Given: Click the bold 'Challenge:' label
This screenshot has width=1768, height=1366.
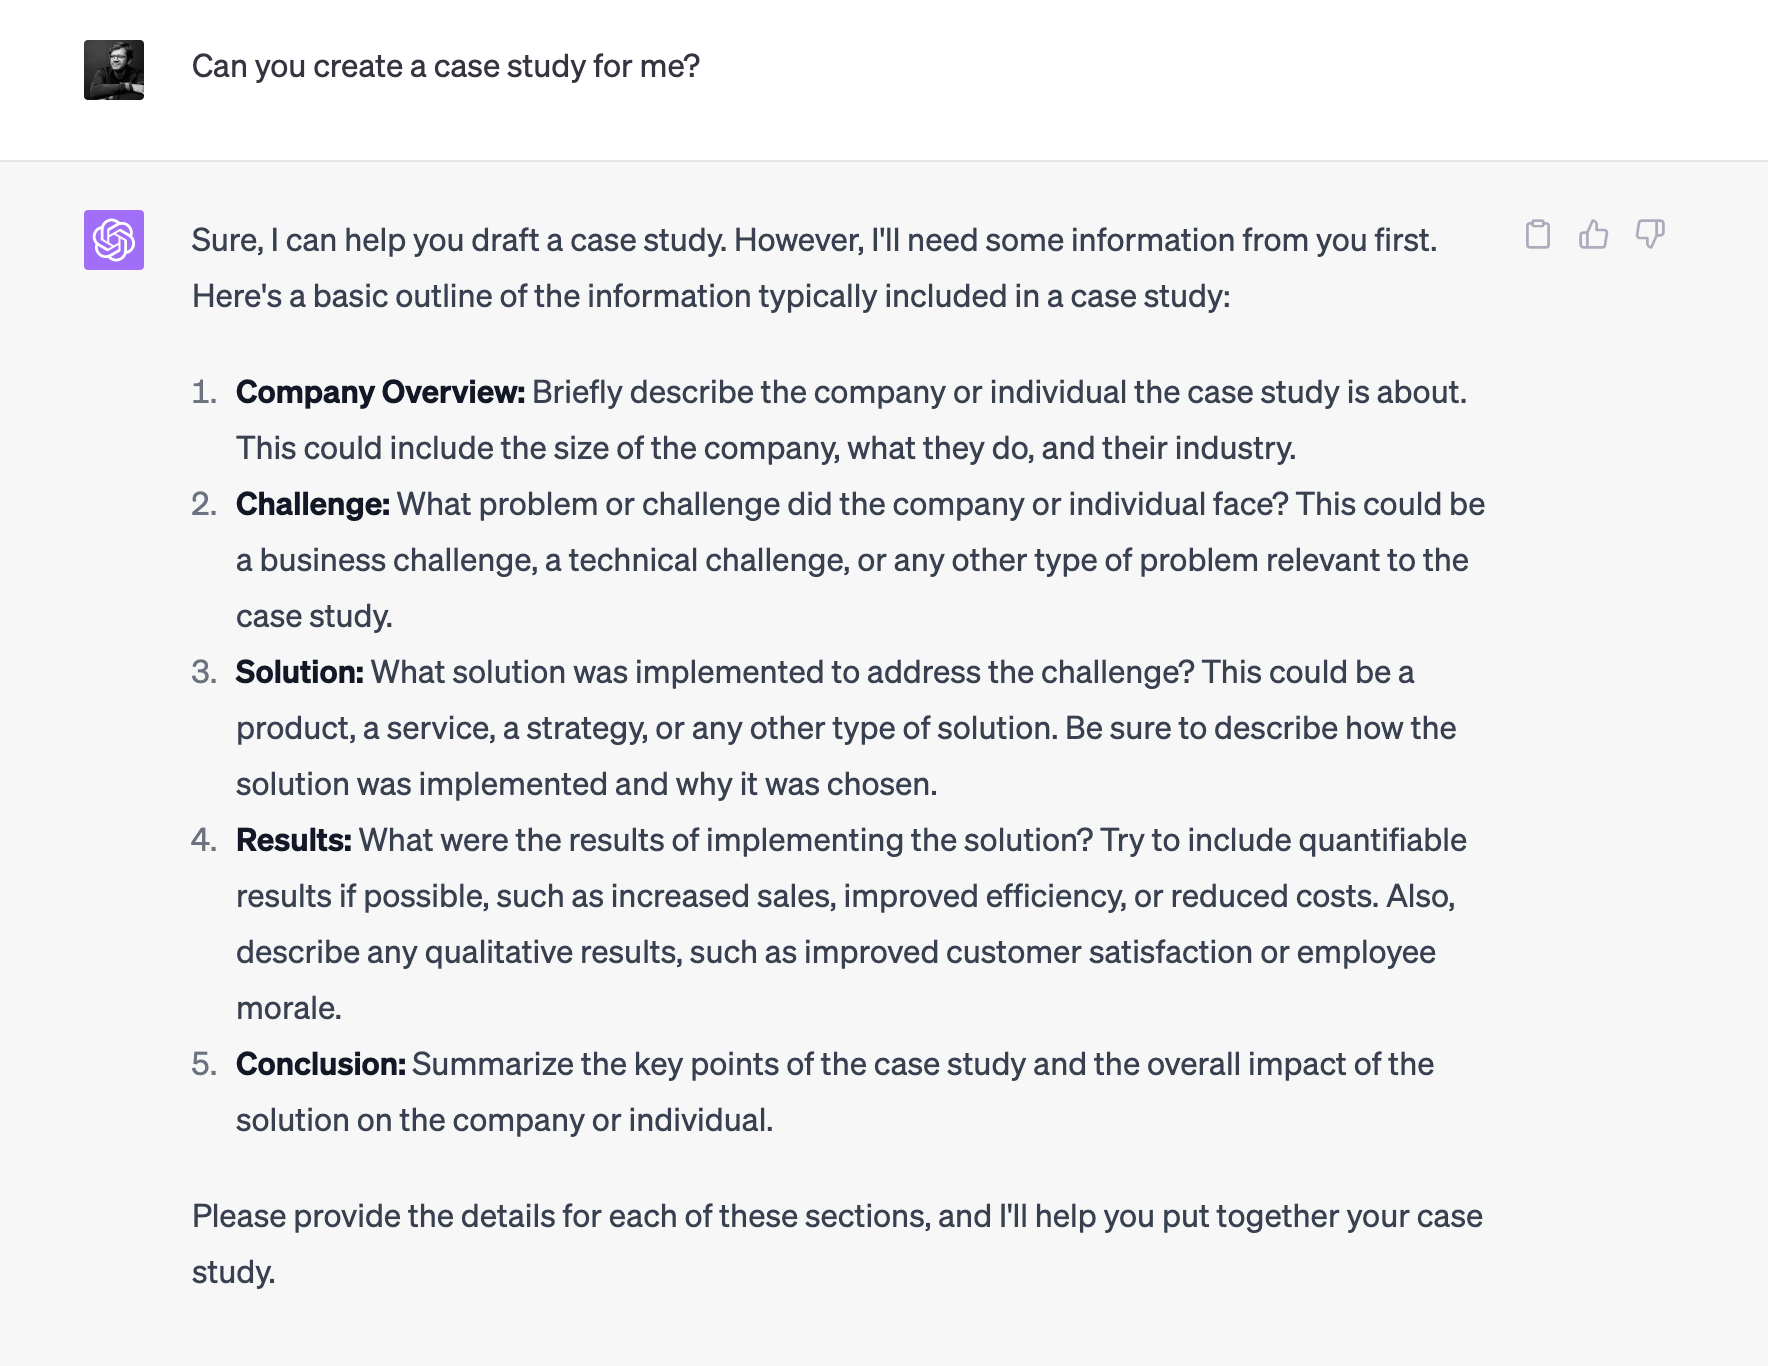Looking at the screenshot, I should coord(312,504).
